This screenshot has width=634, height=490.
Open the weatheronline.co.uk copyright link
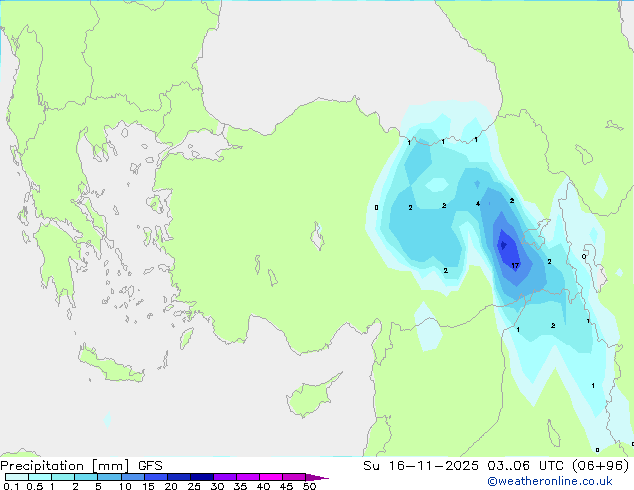[x=550, y=481]
